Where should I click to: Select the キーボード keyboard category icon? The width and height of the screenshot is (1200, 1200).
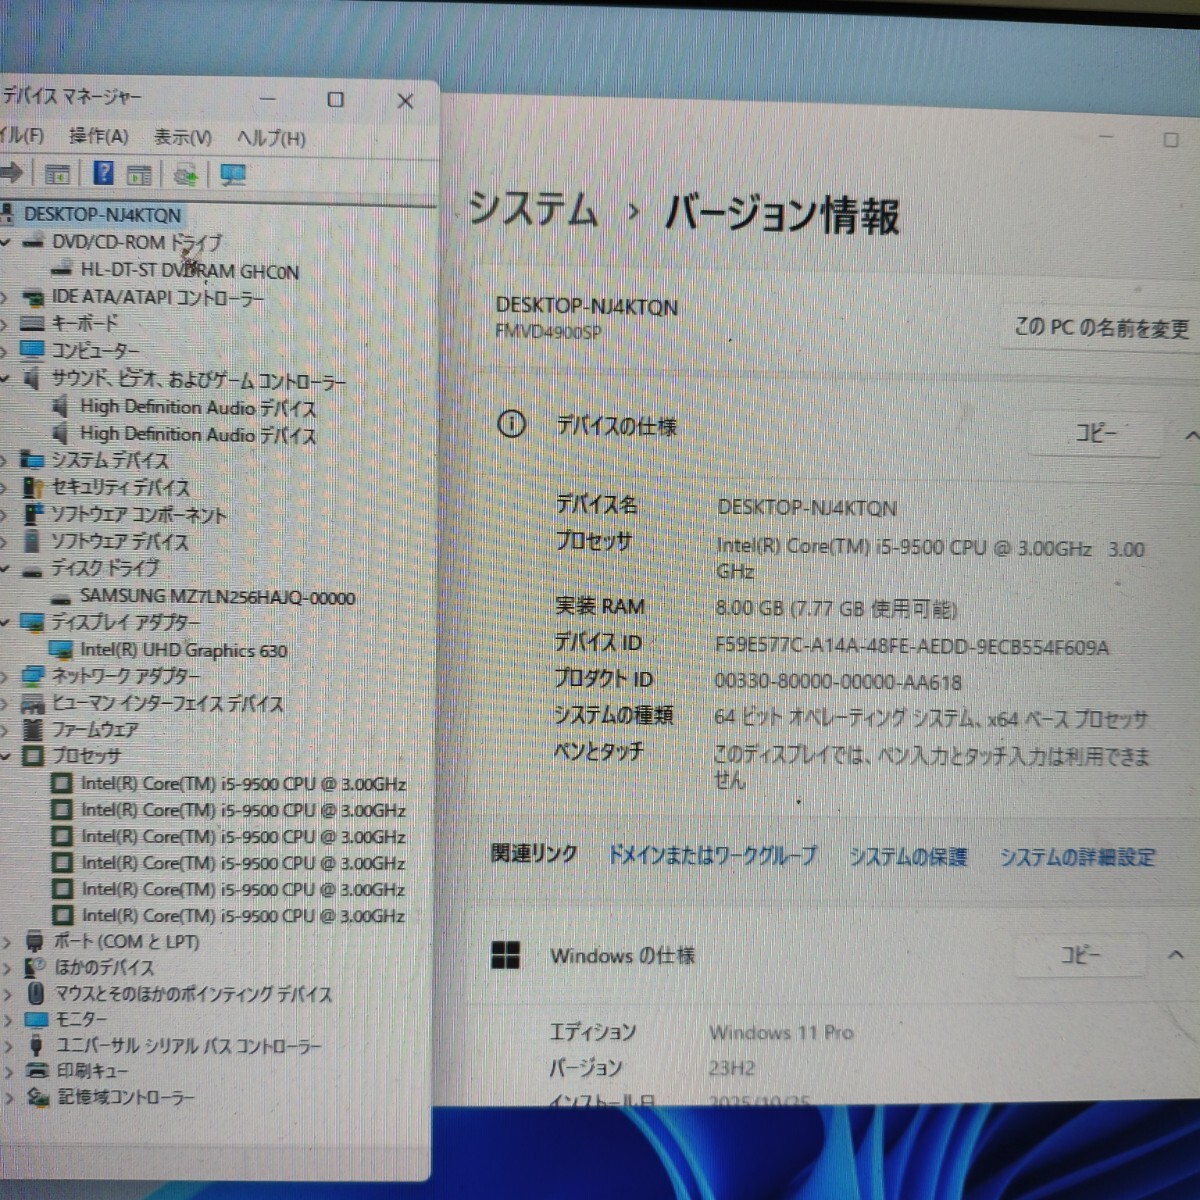pos(33,323)
